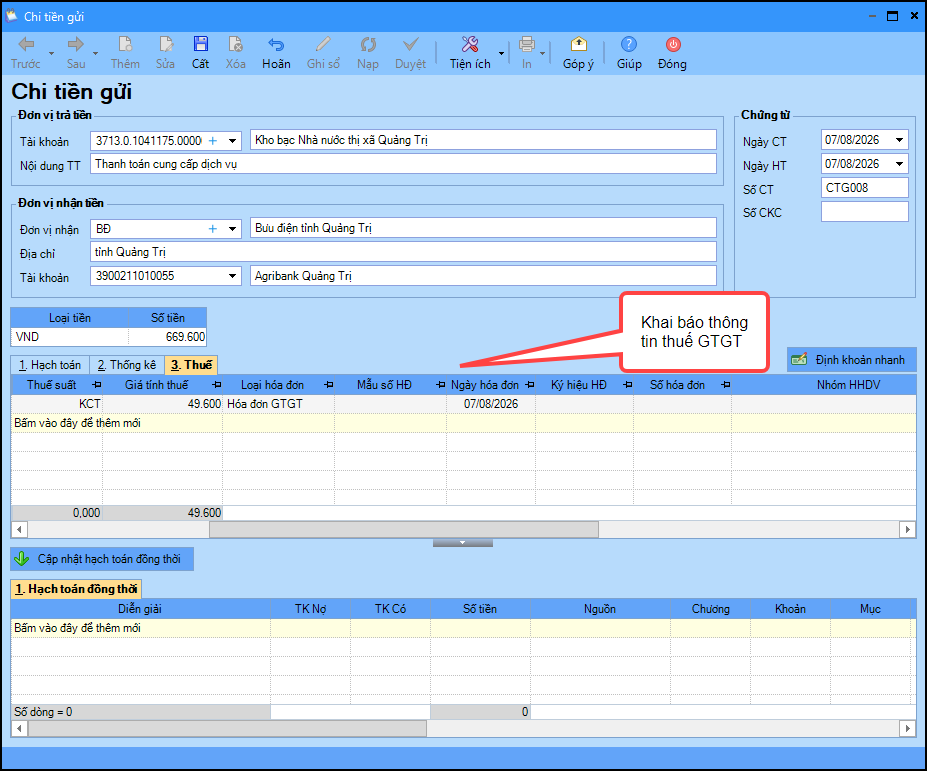Click the Số CKC input field
This screenshot has height=771, width=927.
[x=864, y=212]
